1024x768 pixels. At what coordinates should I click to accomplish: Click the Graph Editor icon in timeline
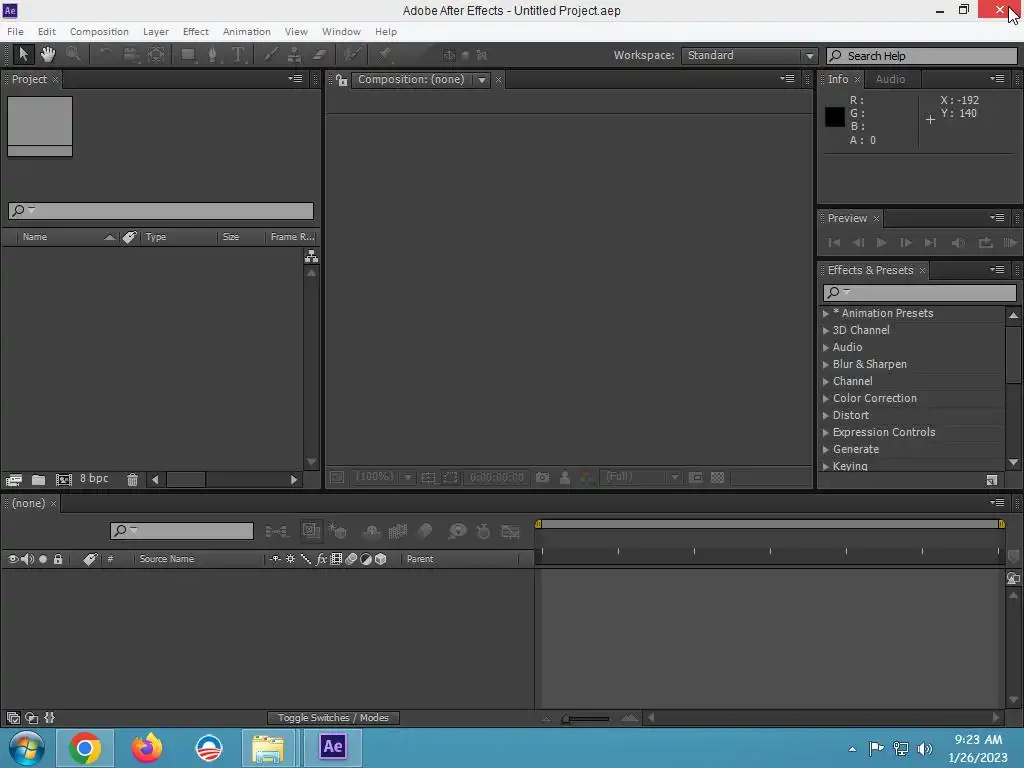(510, 532)
